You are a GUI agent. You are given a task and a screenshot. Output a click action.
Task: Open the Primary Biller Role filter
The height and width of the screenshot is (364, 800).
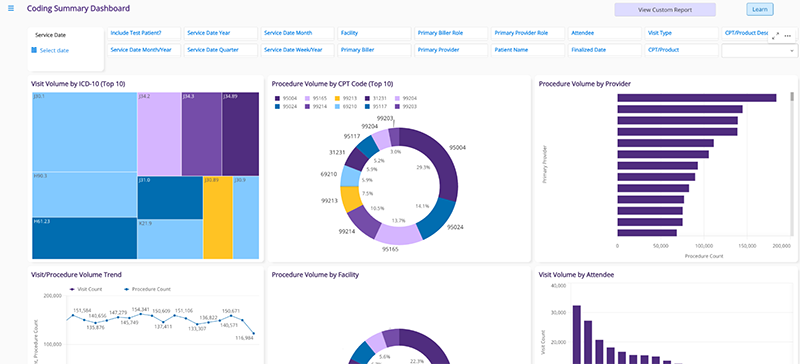(x=451, y=33)
